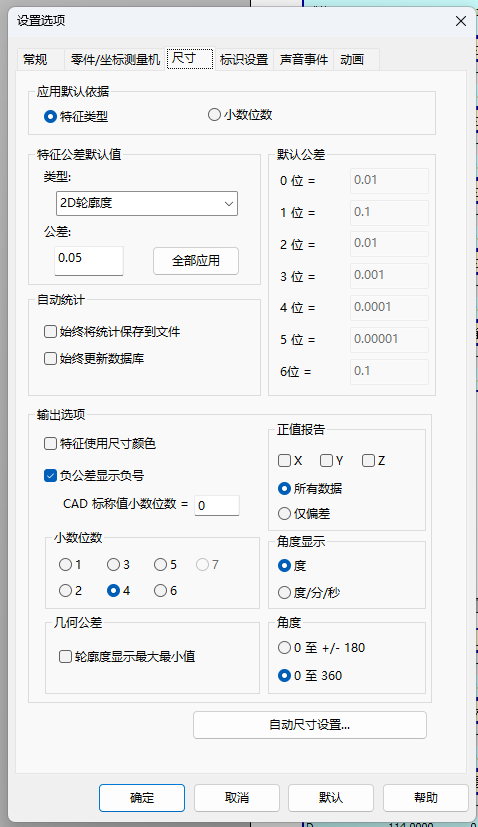Open 帮助 button
Screen dimensions: 478x827
pyautogui.click(x=426, y=797)
